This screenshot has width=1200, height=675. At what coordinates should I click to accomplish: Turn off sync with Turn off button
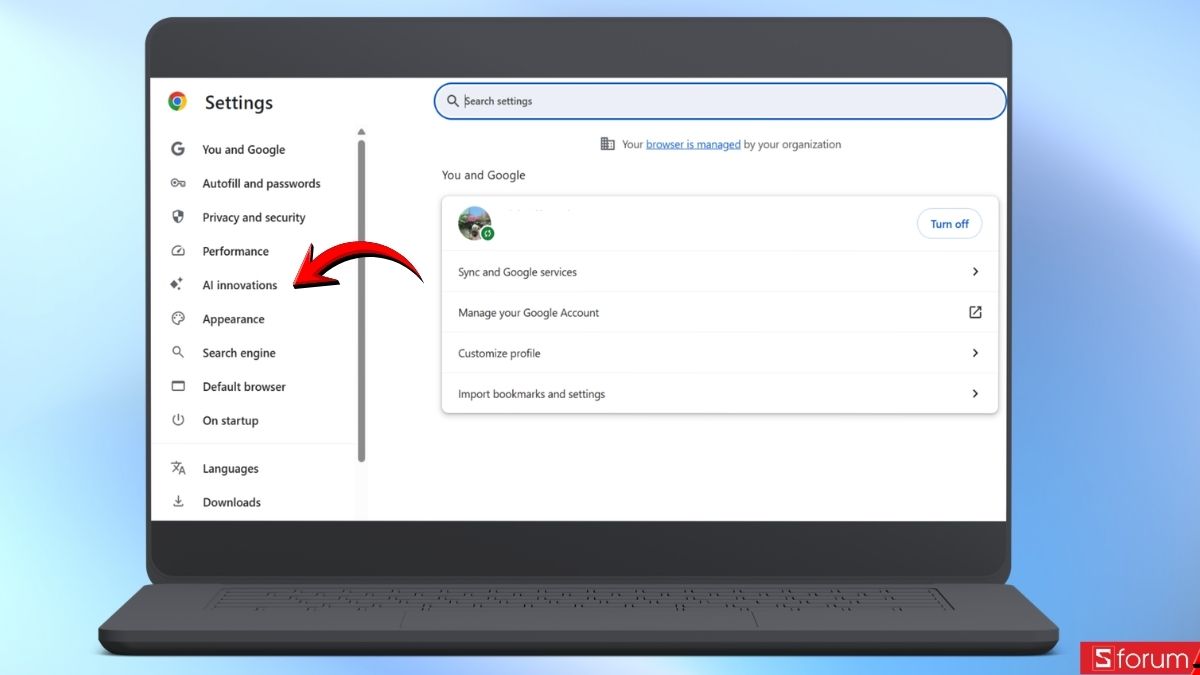coord(949,224)
